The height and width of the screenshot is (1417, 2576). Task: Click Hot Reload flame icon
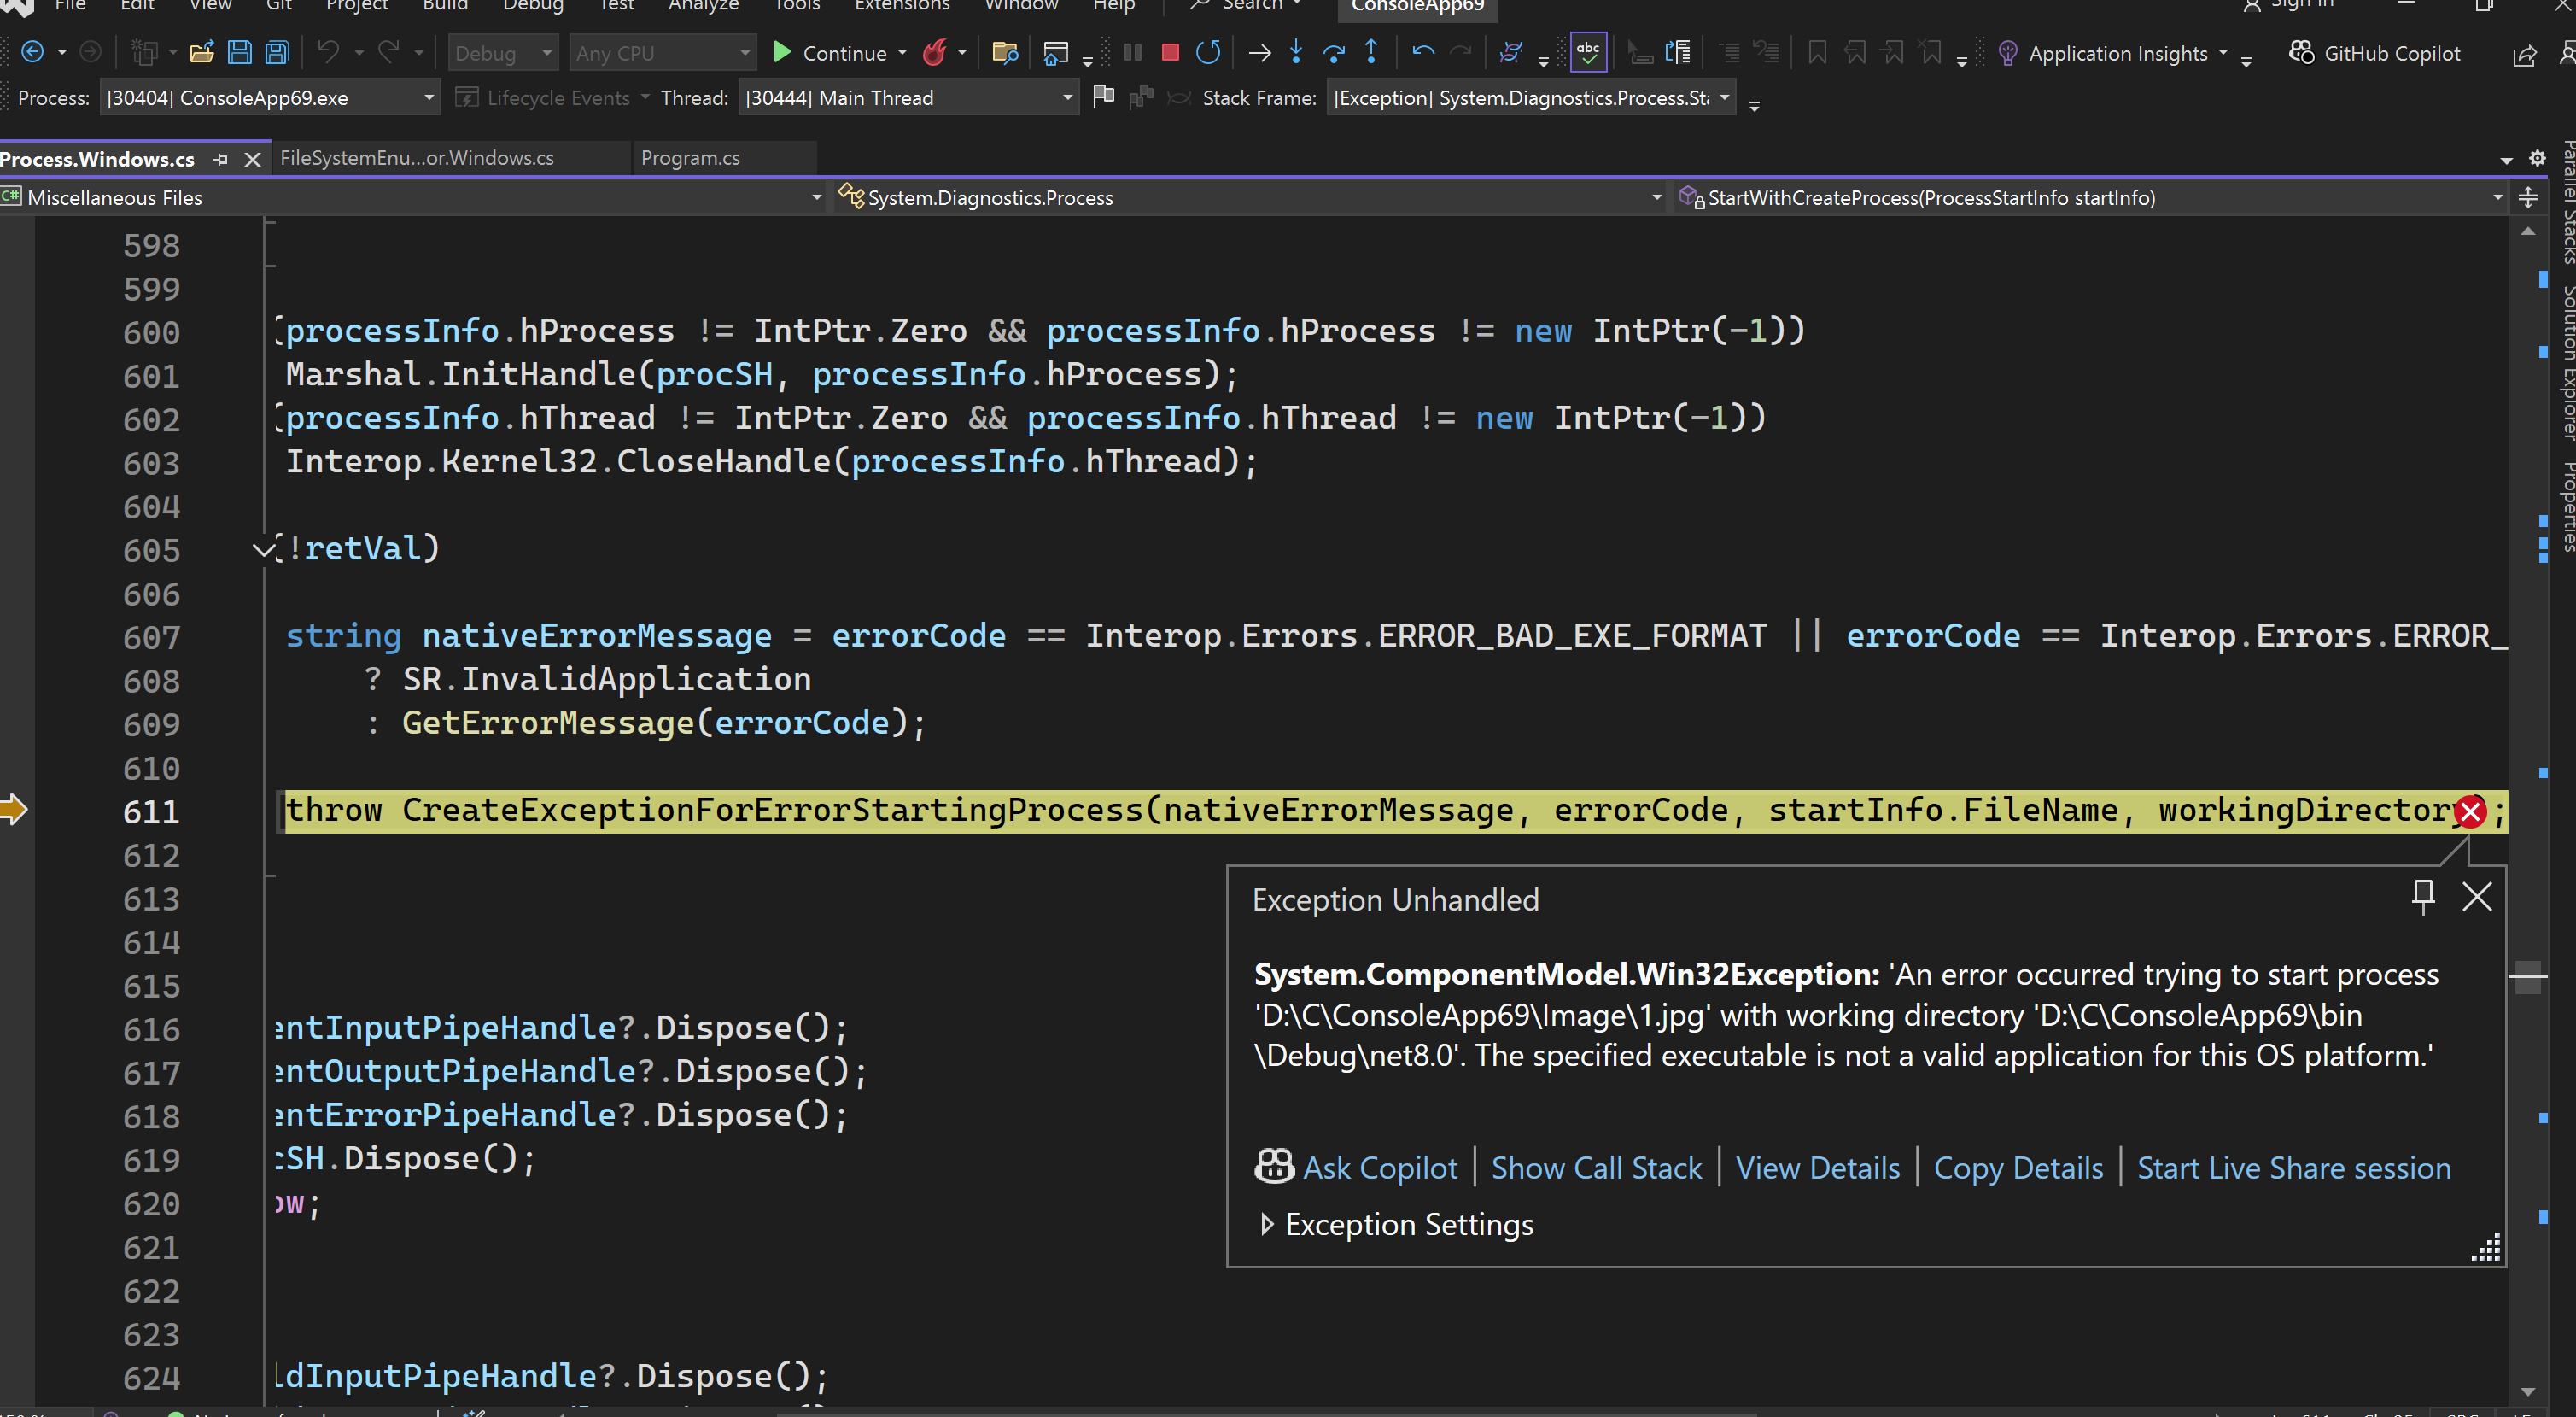pyautogui.click(x=935, y=53)
